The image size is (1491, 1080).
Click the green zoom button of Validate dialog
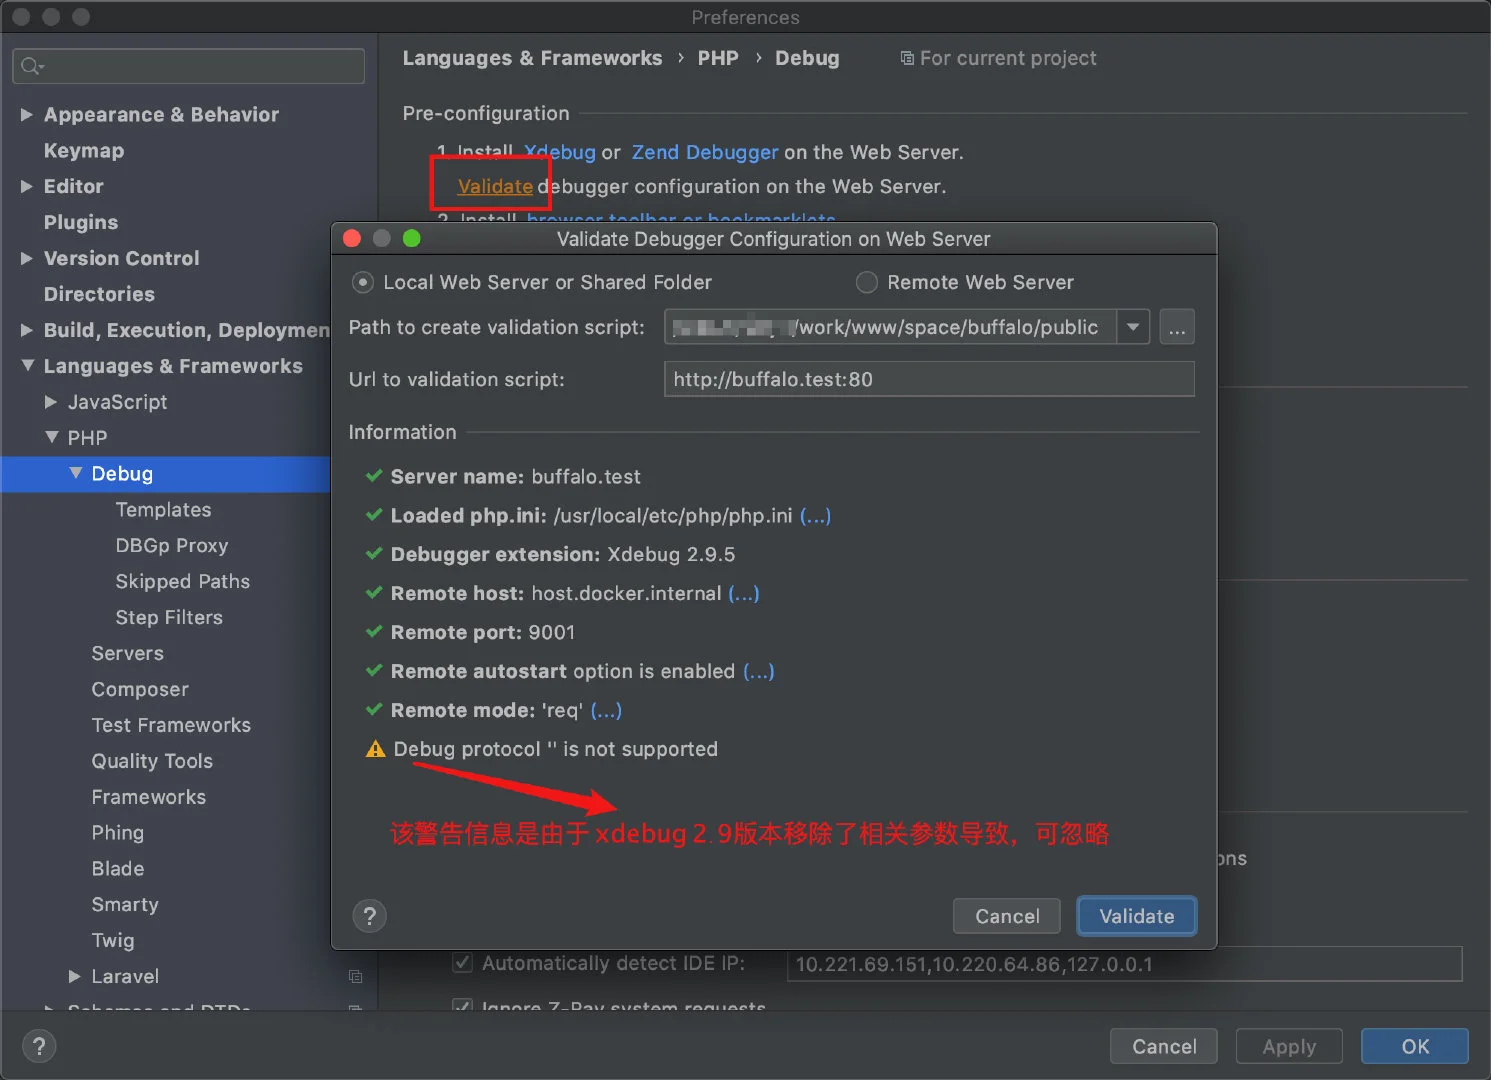(x=411, y=239)
